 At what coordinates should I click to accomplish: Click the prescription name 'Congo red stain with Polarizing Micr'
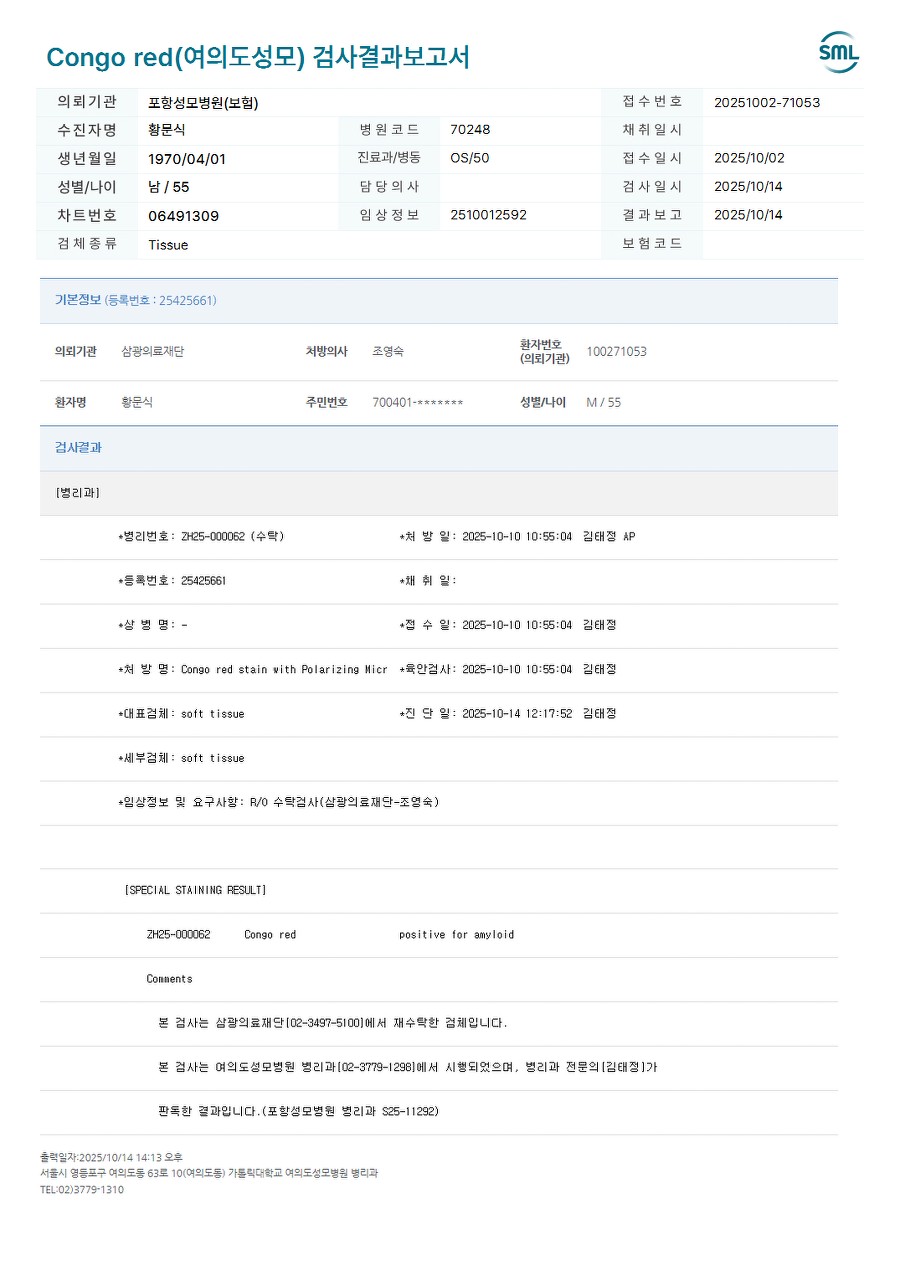(x=284, y=670)
